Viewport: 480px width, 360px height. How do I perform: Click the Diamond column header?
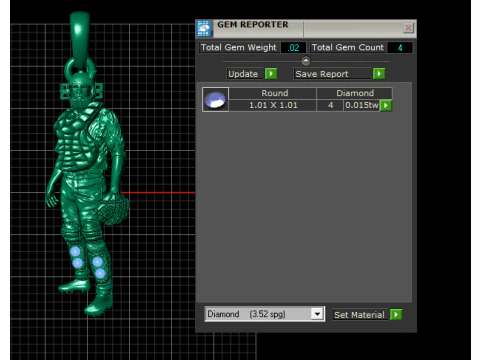click(355, 93)
